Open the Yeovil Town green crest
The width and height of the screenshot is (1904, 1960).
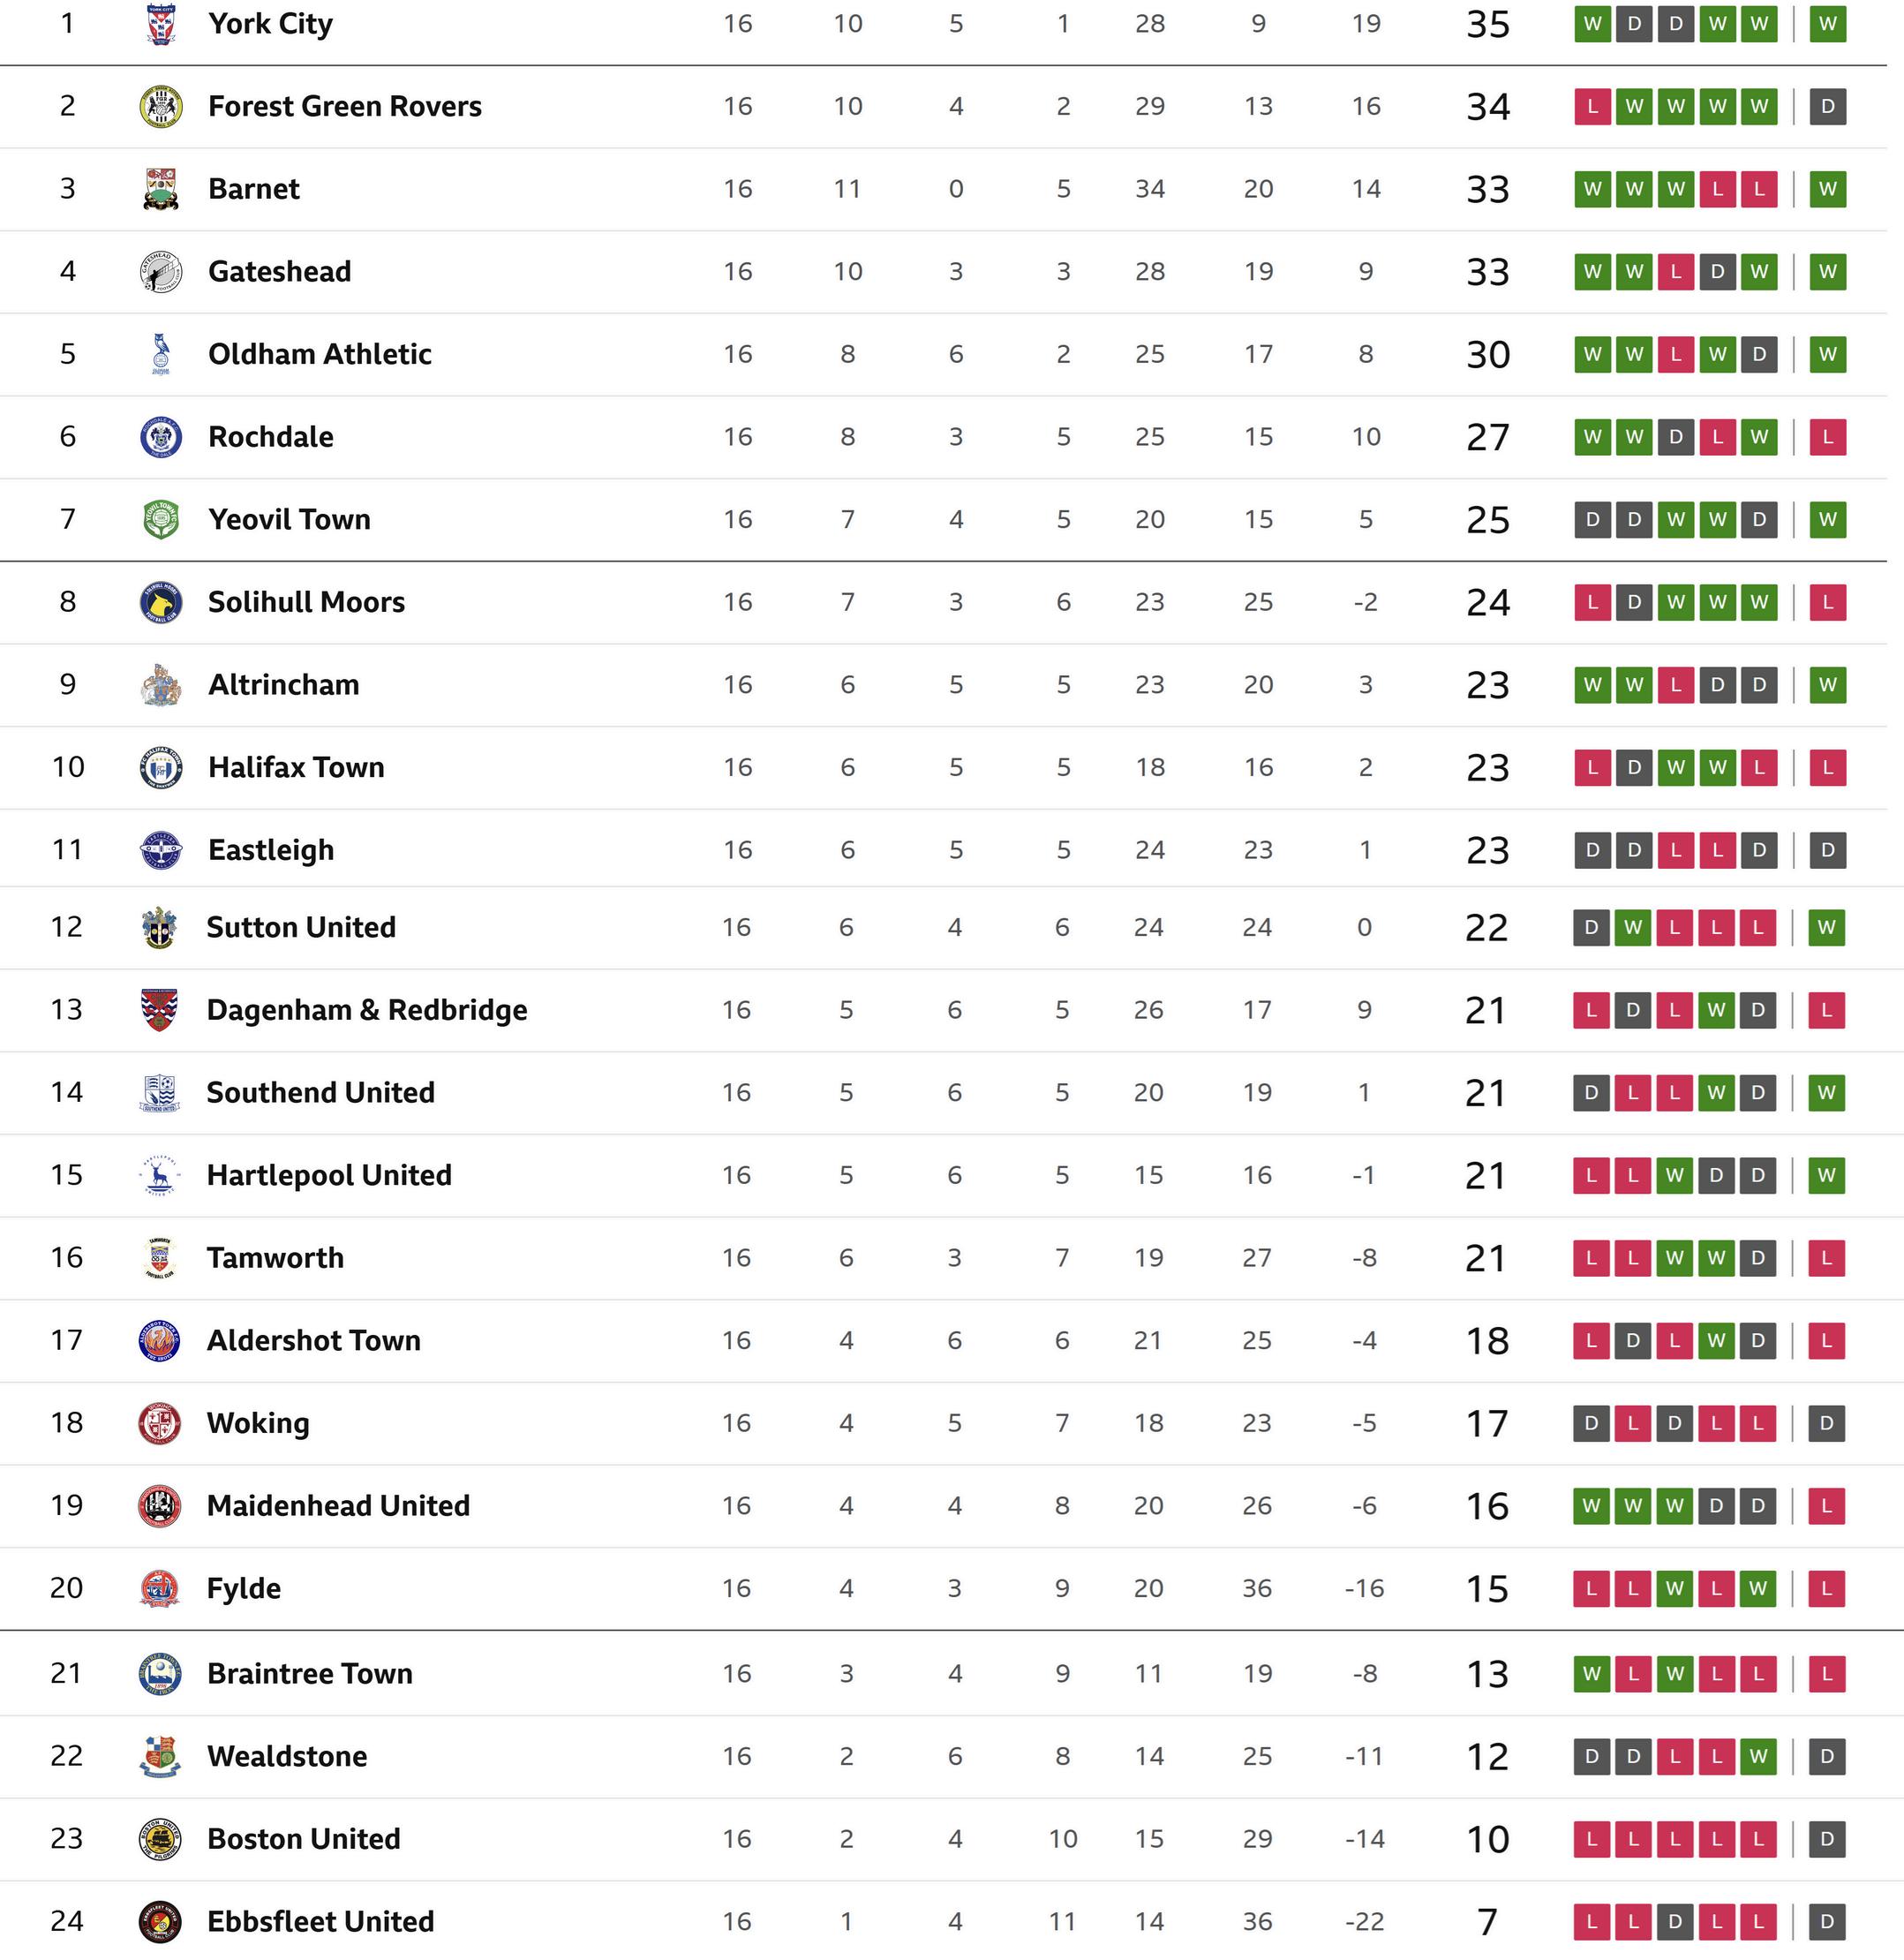(x=160, y=519)
